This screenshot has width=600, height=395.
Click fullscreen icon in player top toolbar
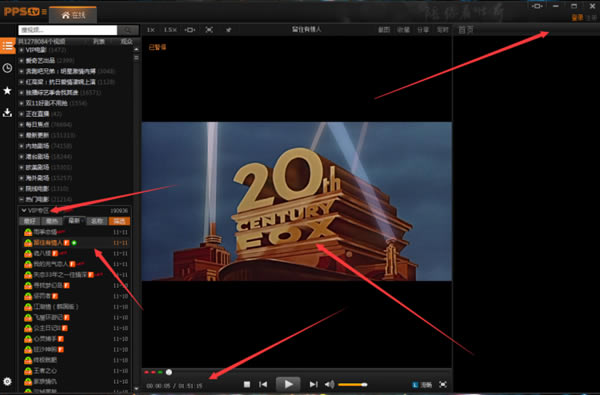coord(209,29)
